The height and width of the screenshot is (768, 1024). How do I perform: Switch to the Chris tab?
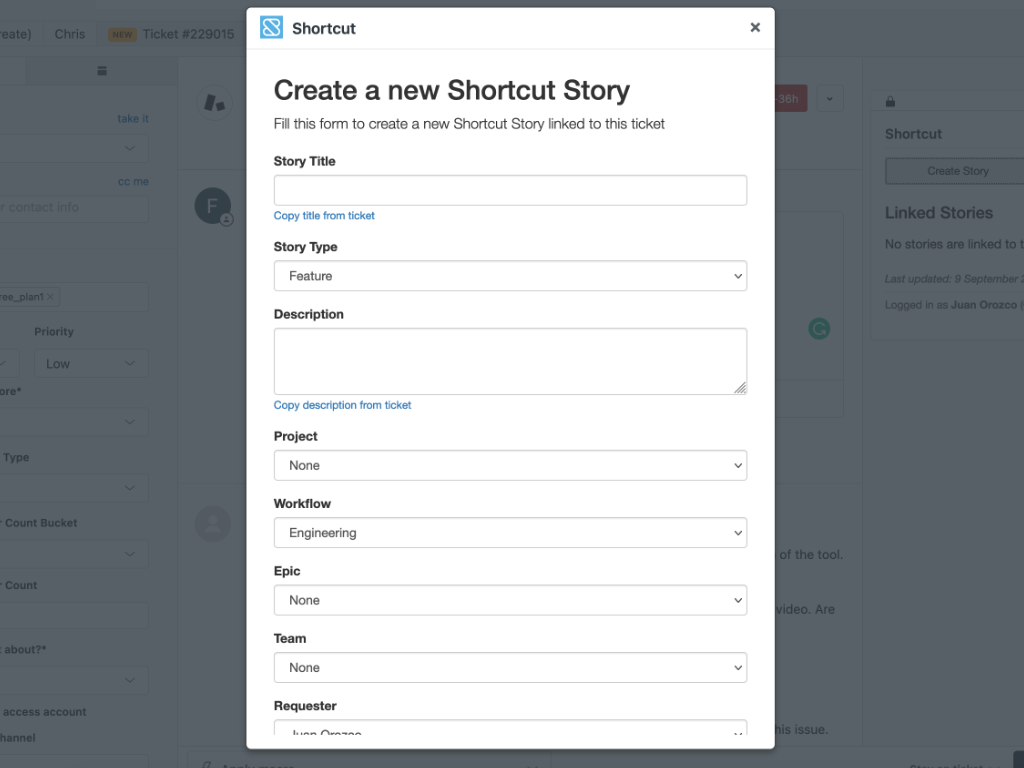69,33
